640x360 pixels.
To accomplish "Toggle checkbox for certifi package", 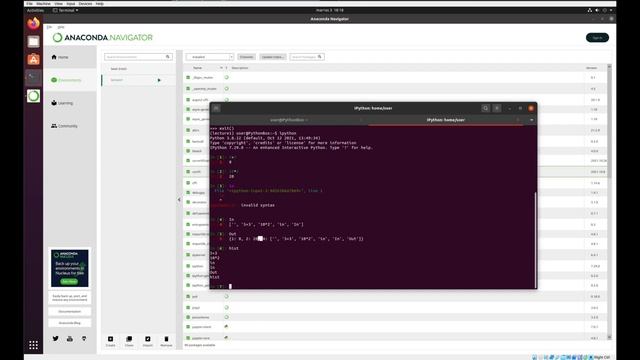I will coord(188,171).
